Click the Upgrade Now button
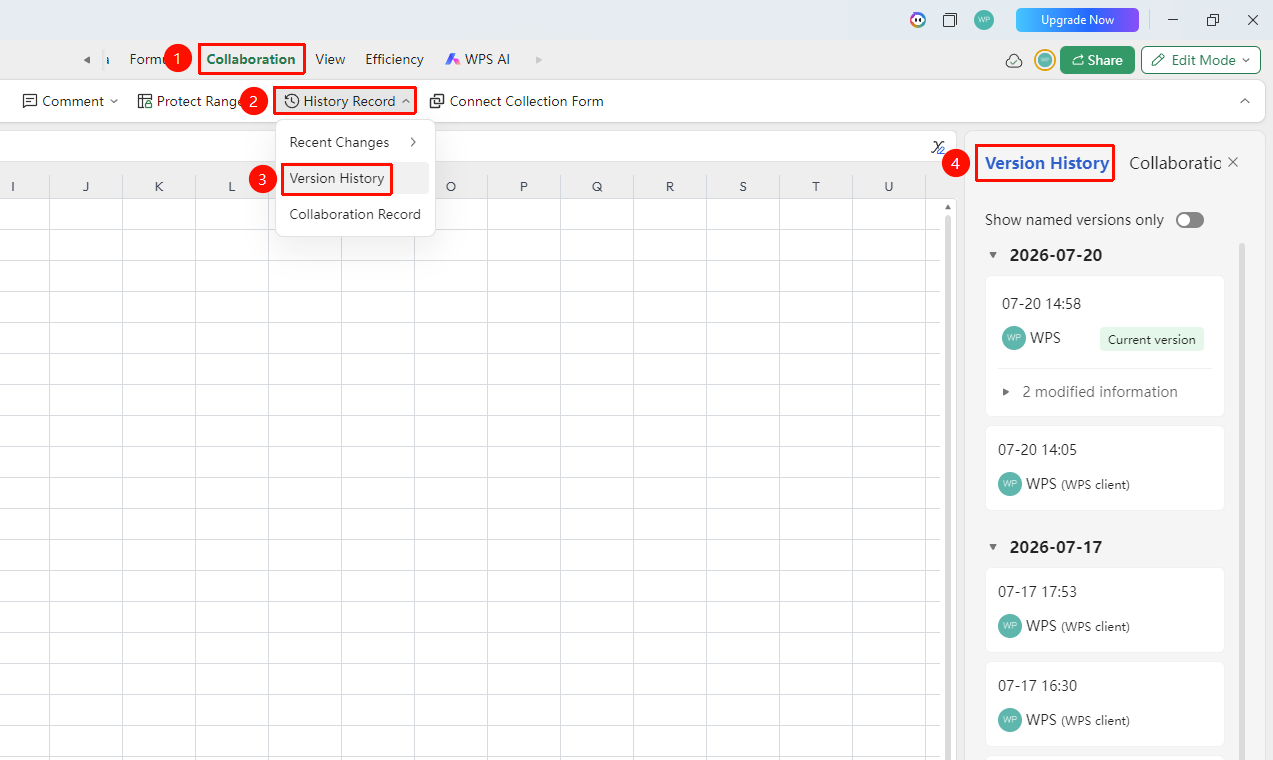The width and height of the screenshot is (1273, 760). (1077, 20)
